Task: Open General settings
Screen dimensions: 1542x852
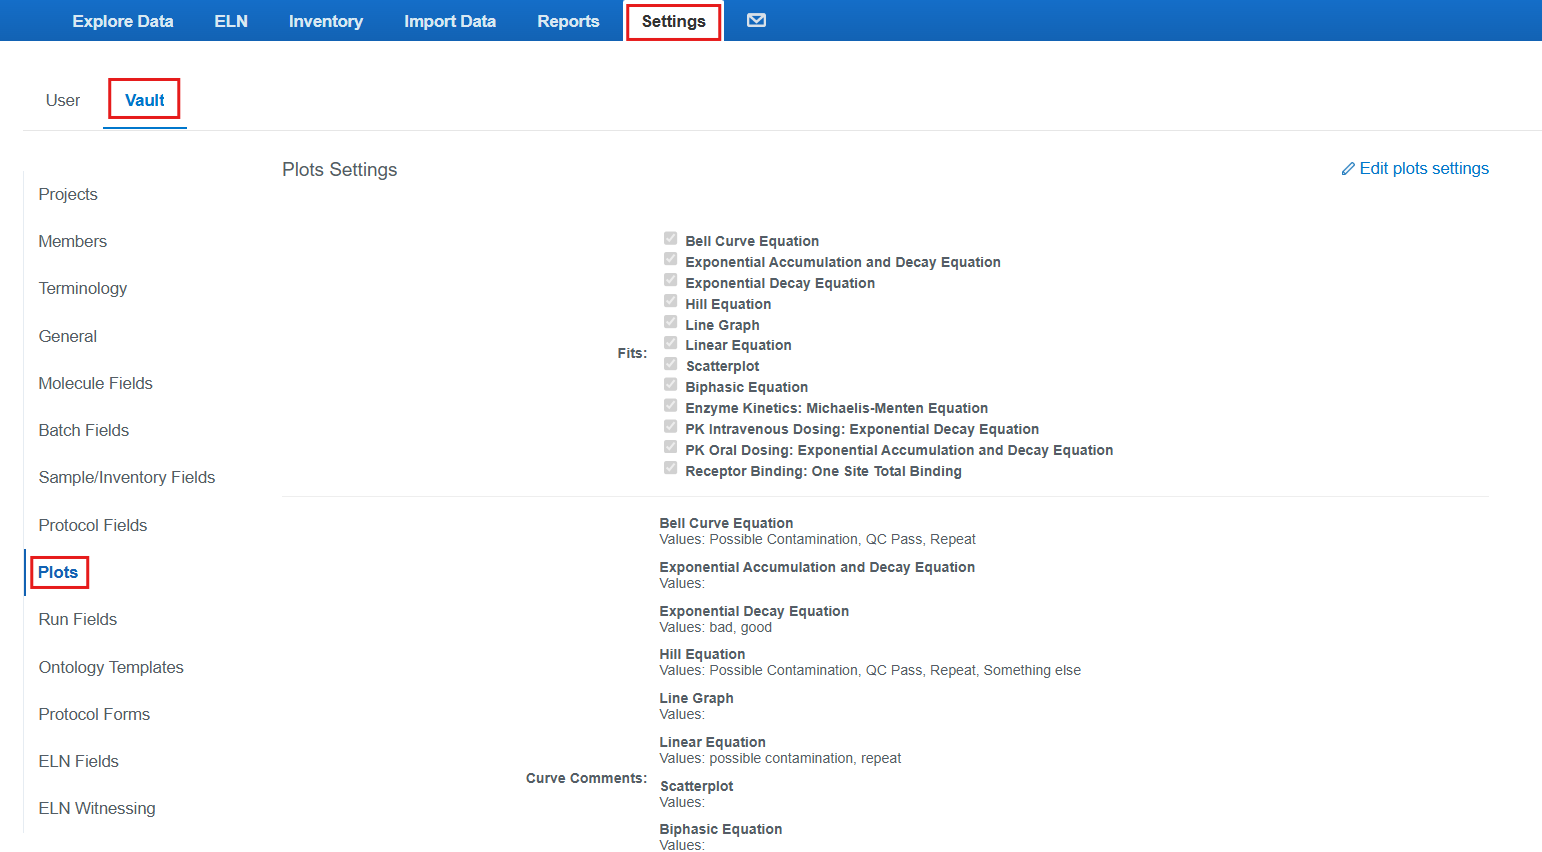Action: click(x=68, y=336)
